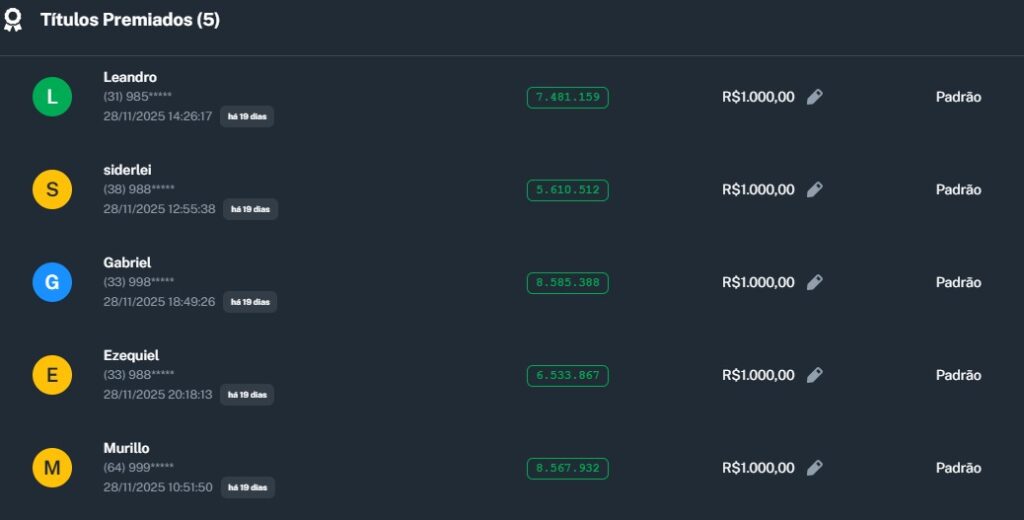Image resolution: width=1024 pixels, height=520 pixels.
Task: Click ticket badge 8.567.932
Action: (567, 468)
